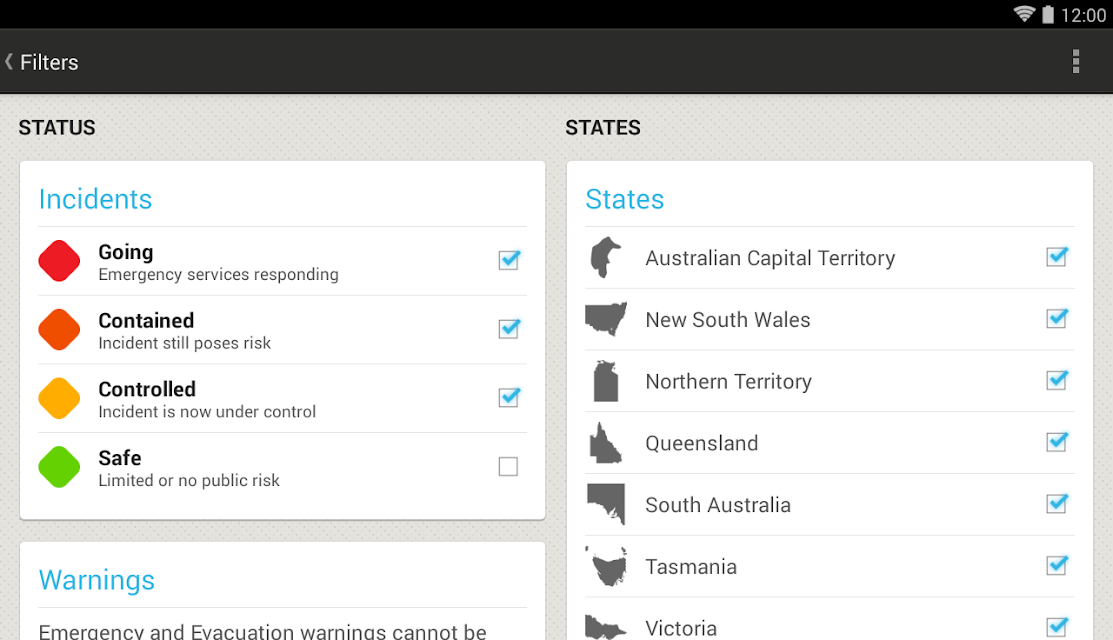Image resolution: width=1113 pixels, height=640 pixels.
Task: Tap the Northern Territory map icon
Action: pos(606,381)
